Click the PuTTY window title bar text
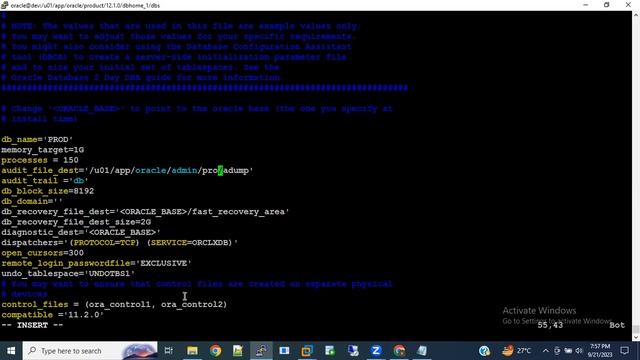This screenshot has height=360, width=640. 85,5
